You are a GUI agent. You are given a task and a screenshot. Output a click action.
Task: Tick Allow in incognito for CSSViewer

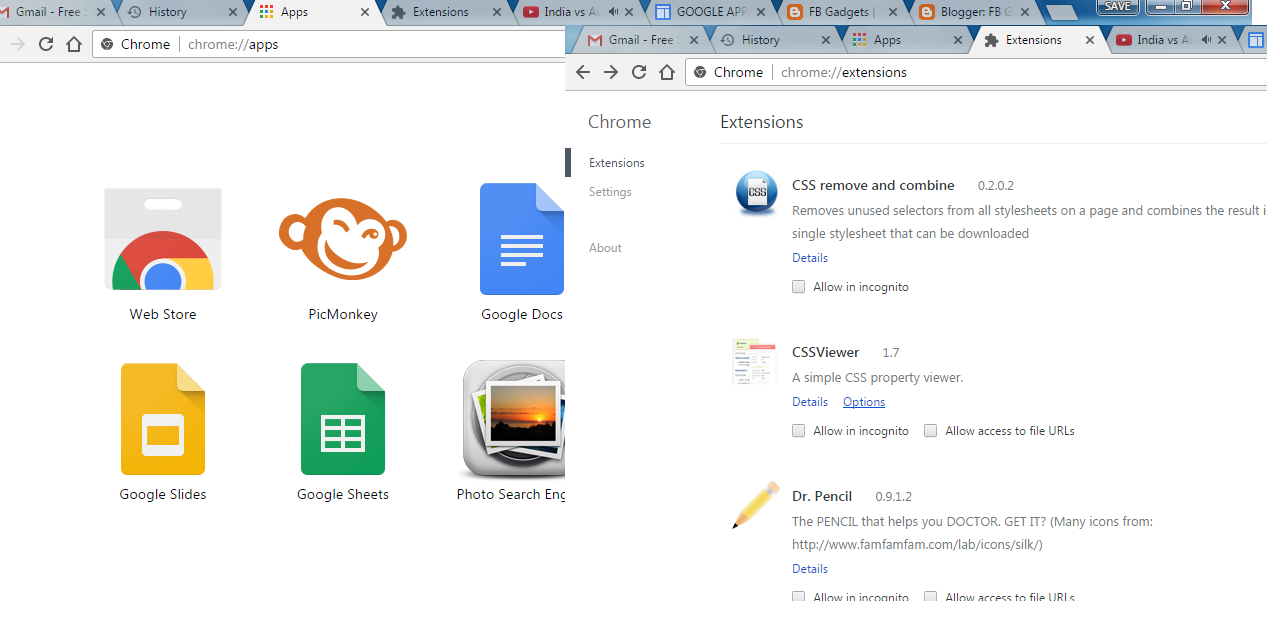799,431
